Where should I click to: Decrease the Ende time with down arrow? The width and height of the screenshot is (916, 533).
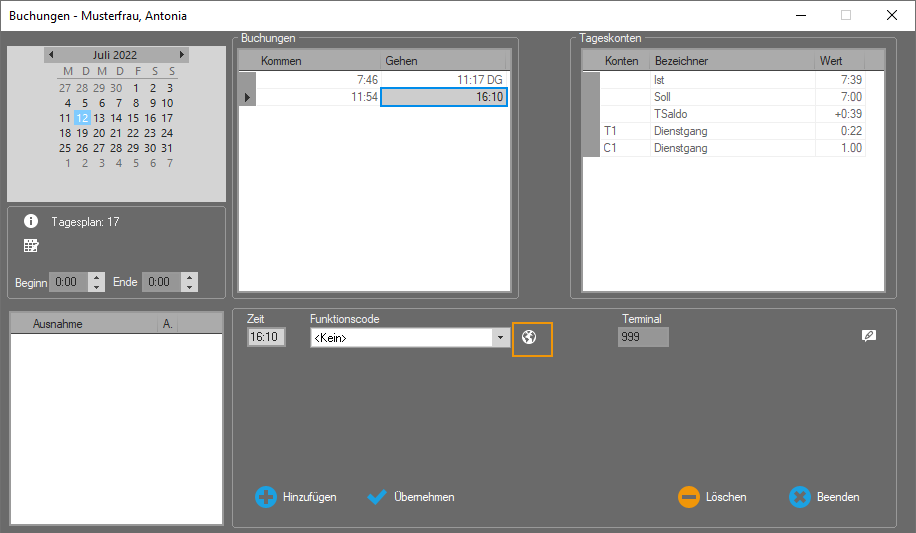pos(189,287)
